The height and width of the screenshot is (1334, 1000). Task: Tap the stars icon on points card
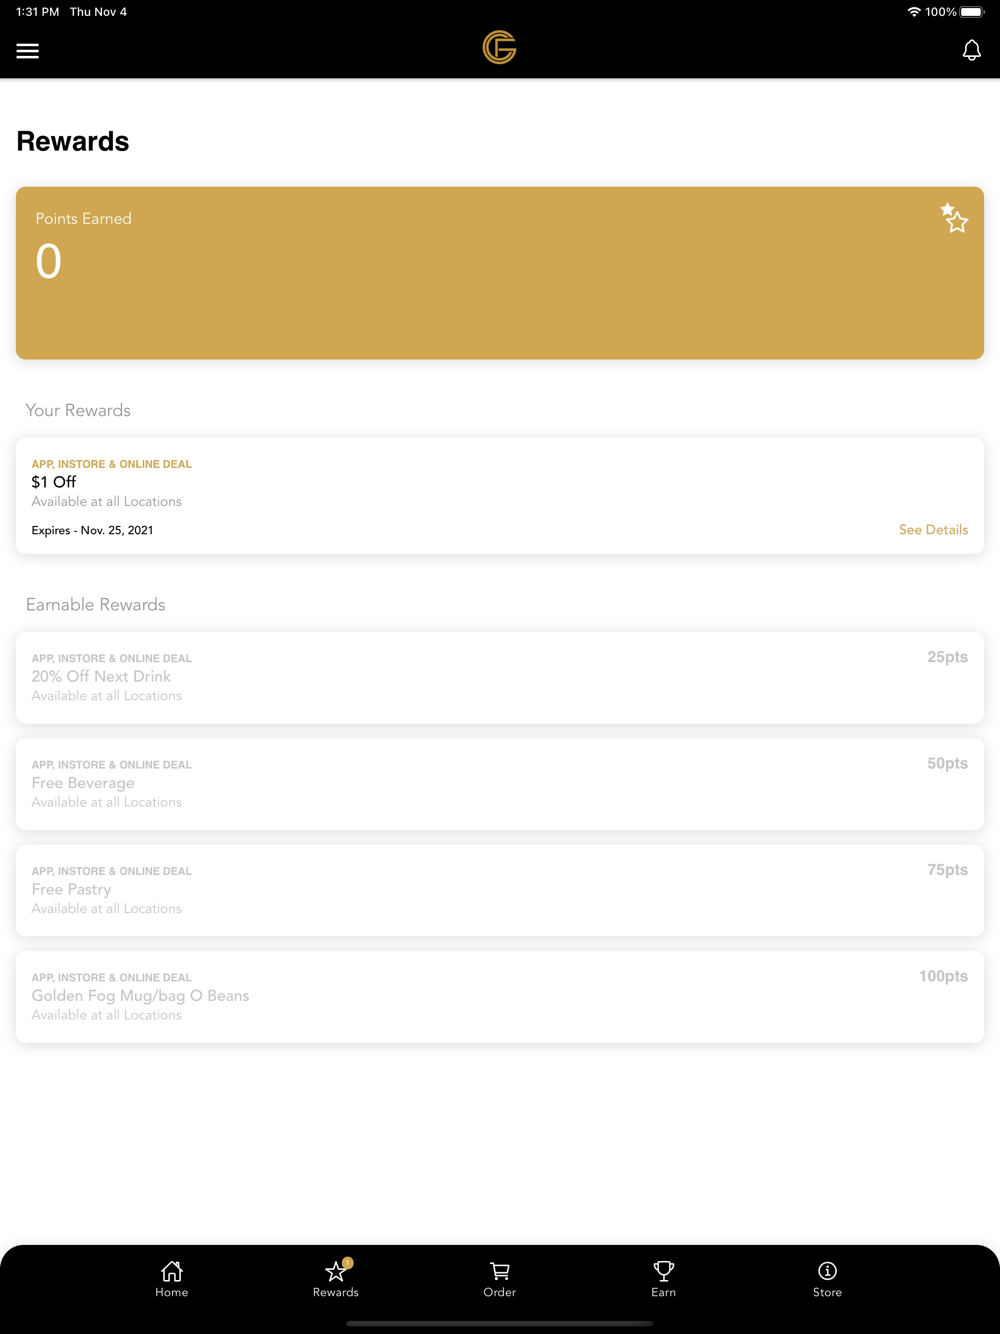[954, 218]
